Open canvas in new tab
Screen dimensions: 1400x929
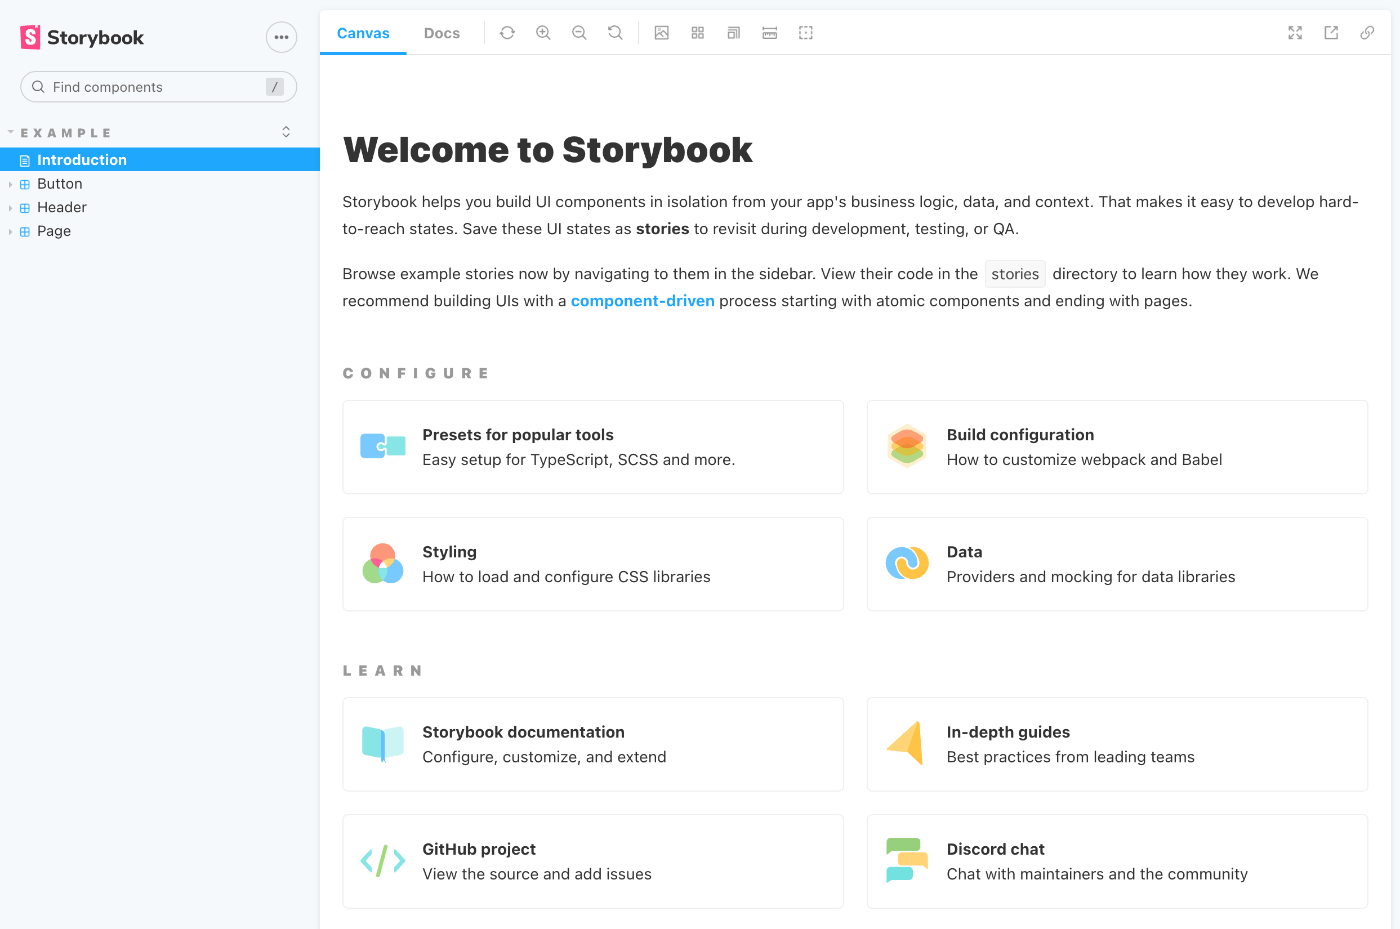click(1331, 33)
